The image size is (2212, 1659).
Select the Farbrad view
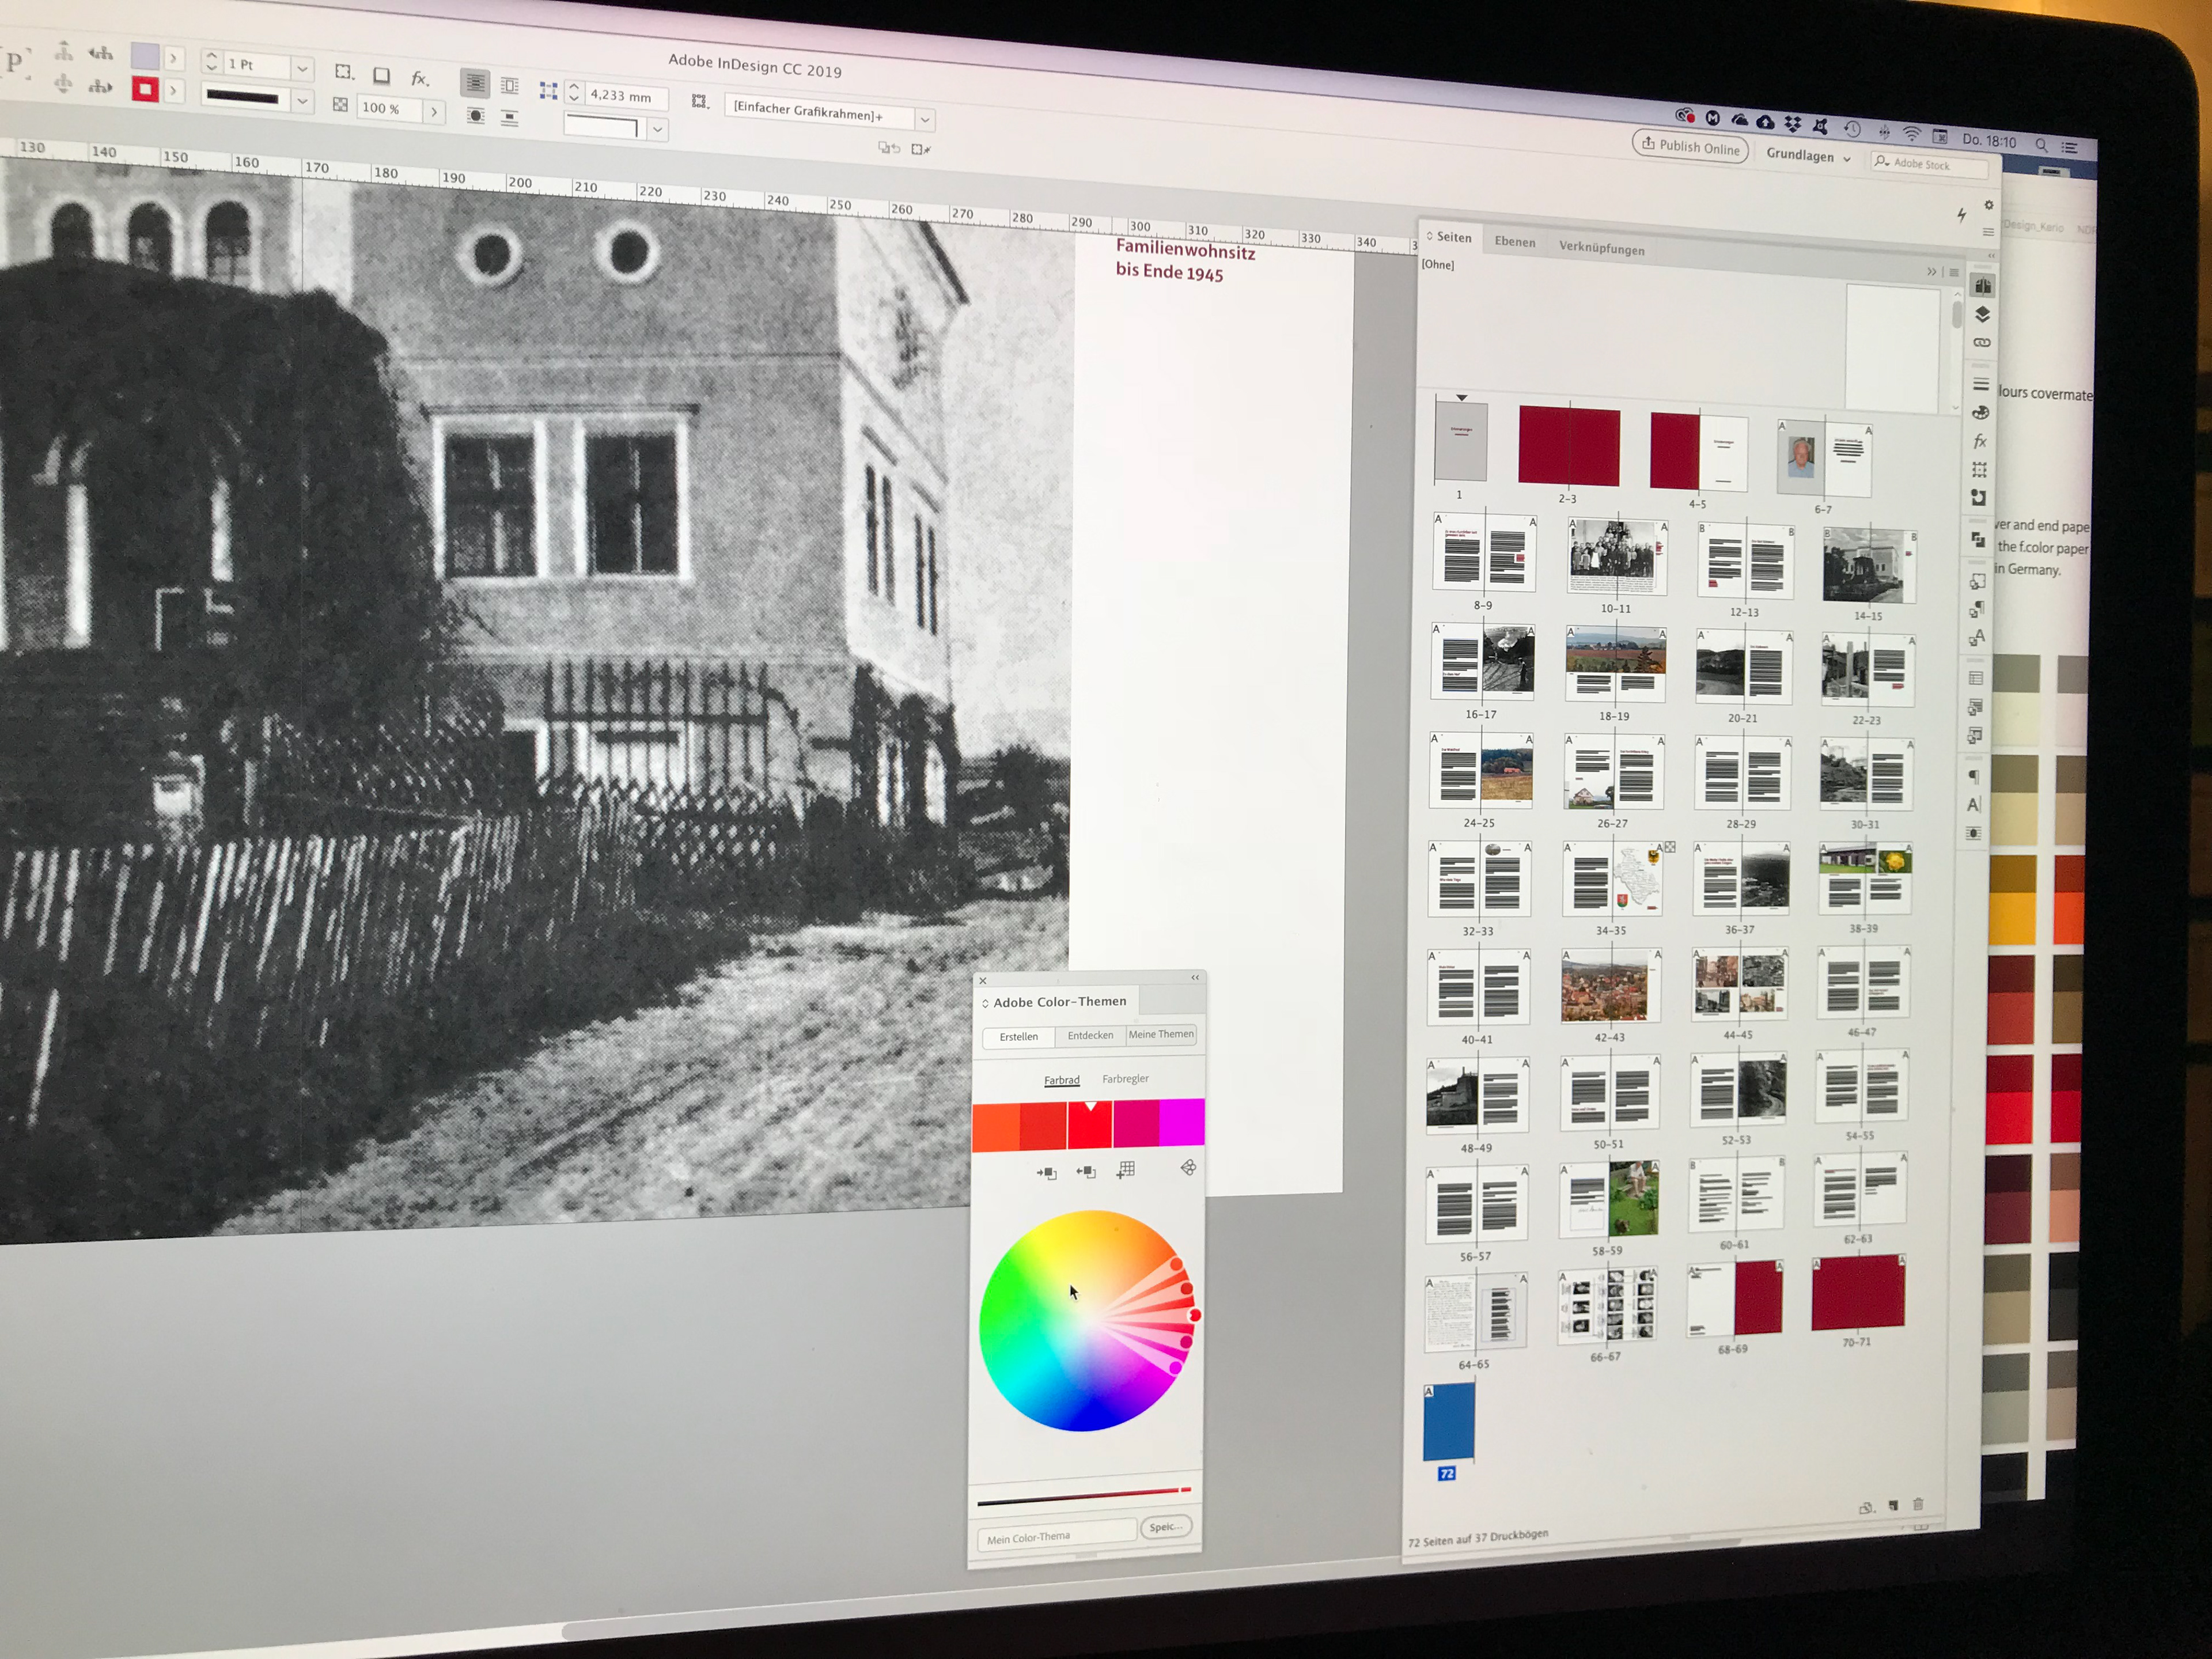[x=1062, y=1080]
